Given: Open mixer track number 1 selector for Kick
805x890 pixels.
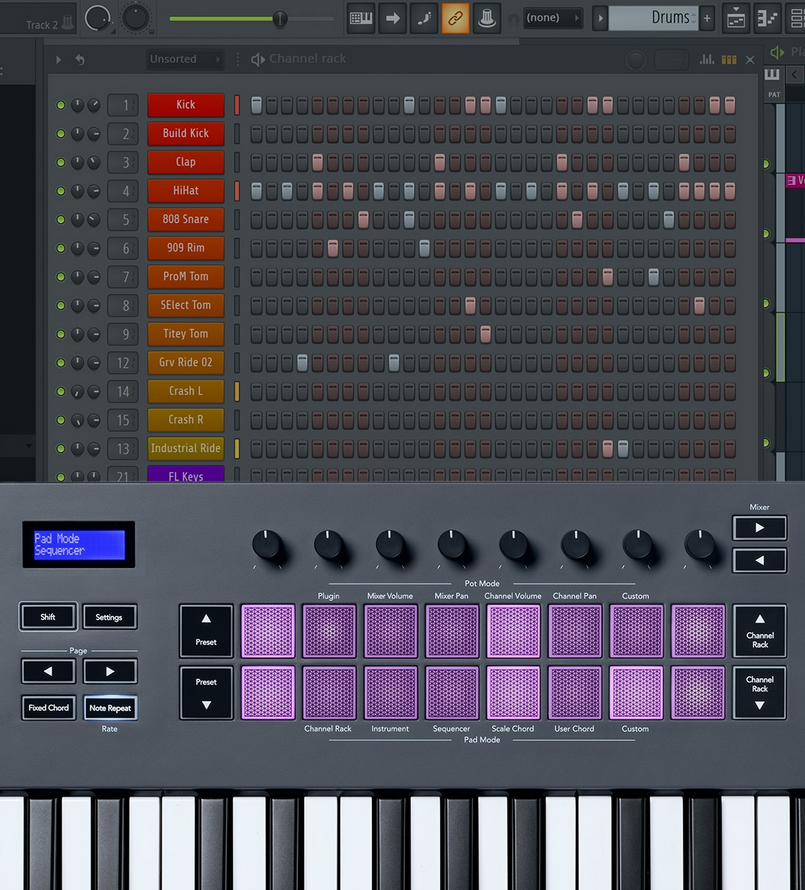Looking at the screenshot, I should 123,105.
